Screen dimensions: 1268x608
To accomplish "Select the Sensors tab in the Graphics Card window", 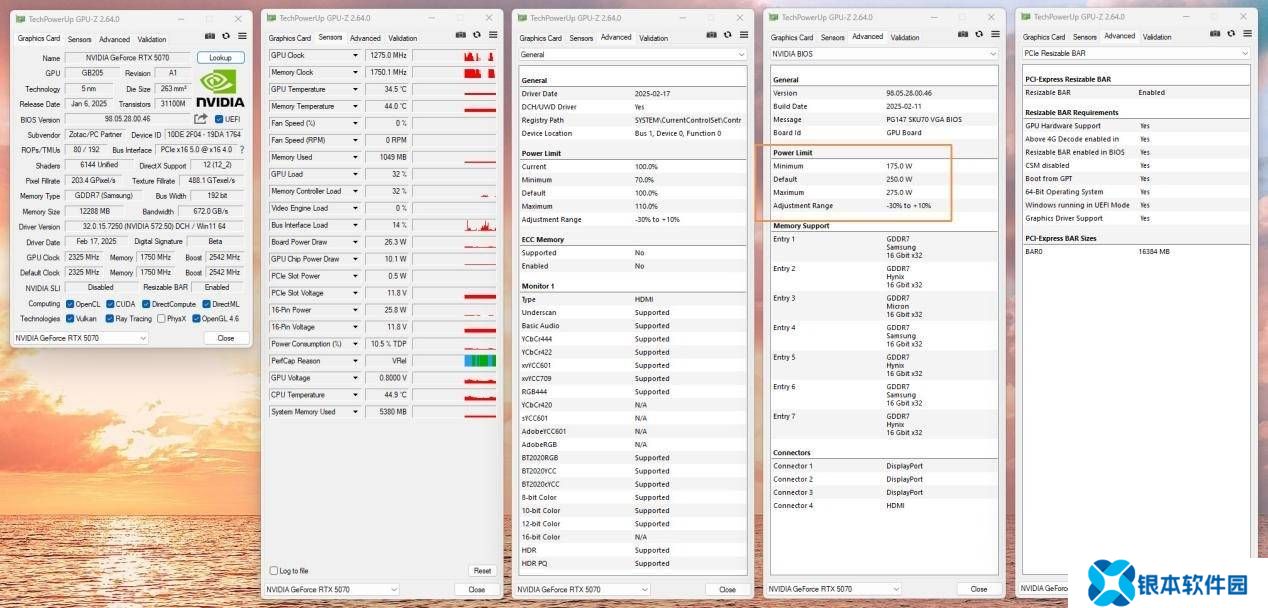I will [x=79, y=39].
